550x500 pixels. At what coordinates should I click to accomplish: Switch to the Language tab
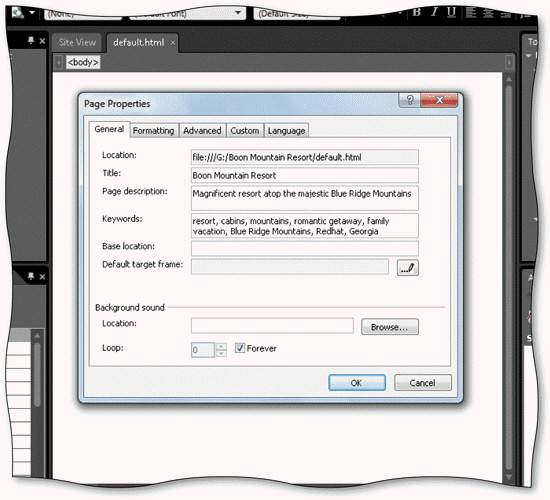(286, 131)
